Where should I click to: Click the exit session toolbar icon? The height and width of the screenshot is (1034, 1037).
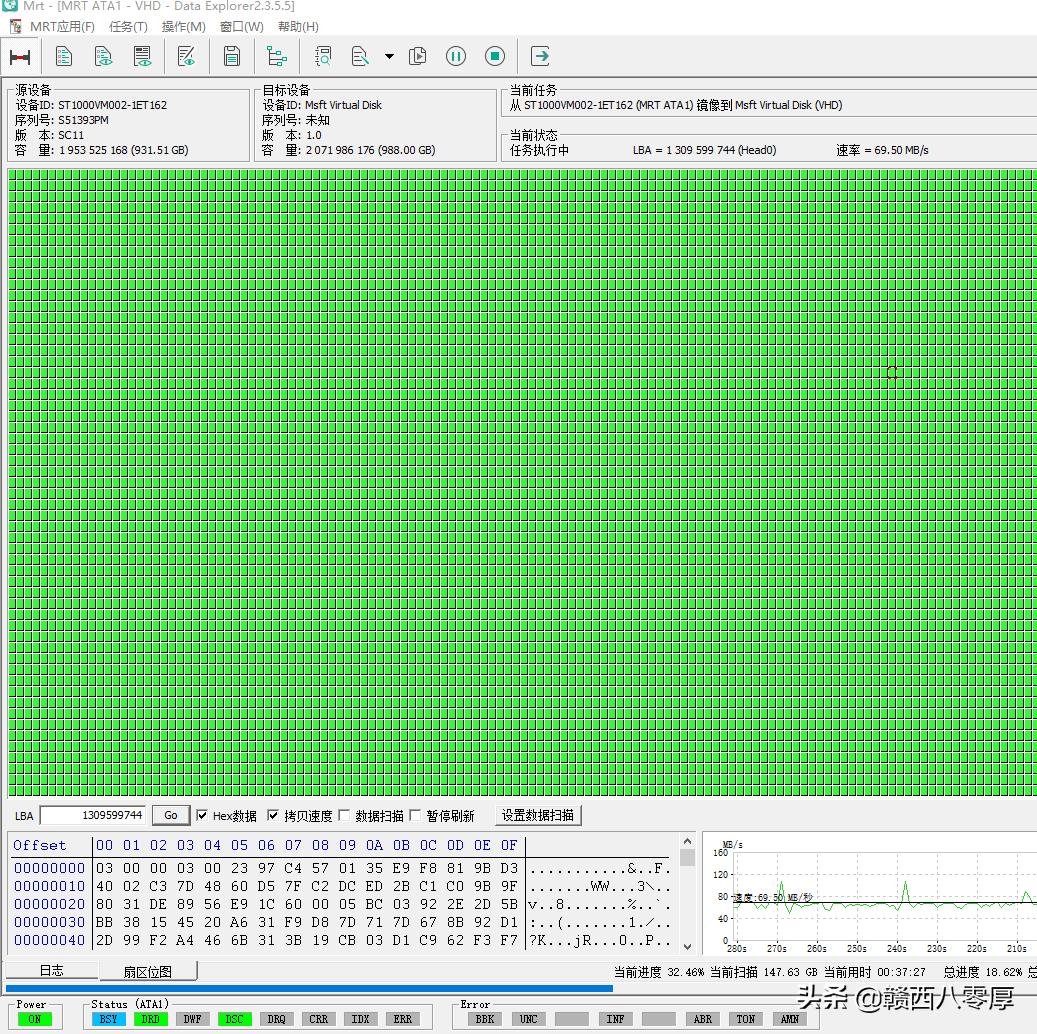pyautogui.click(x=538, y=56)
